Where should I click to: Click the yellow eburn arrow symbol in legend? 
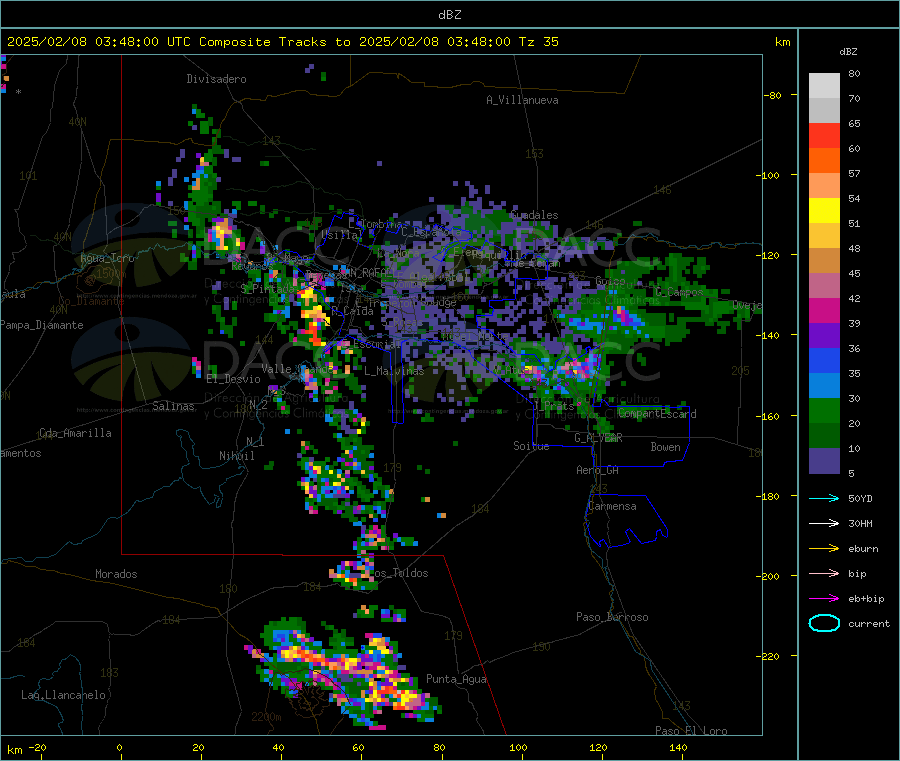coord(824,549)
